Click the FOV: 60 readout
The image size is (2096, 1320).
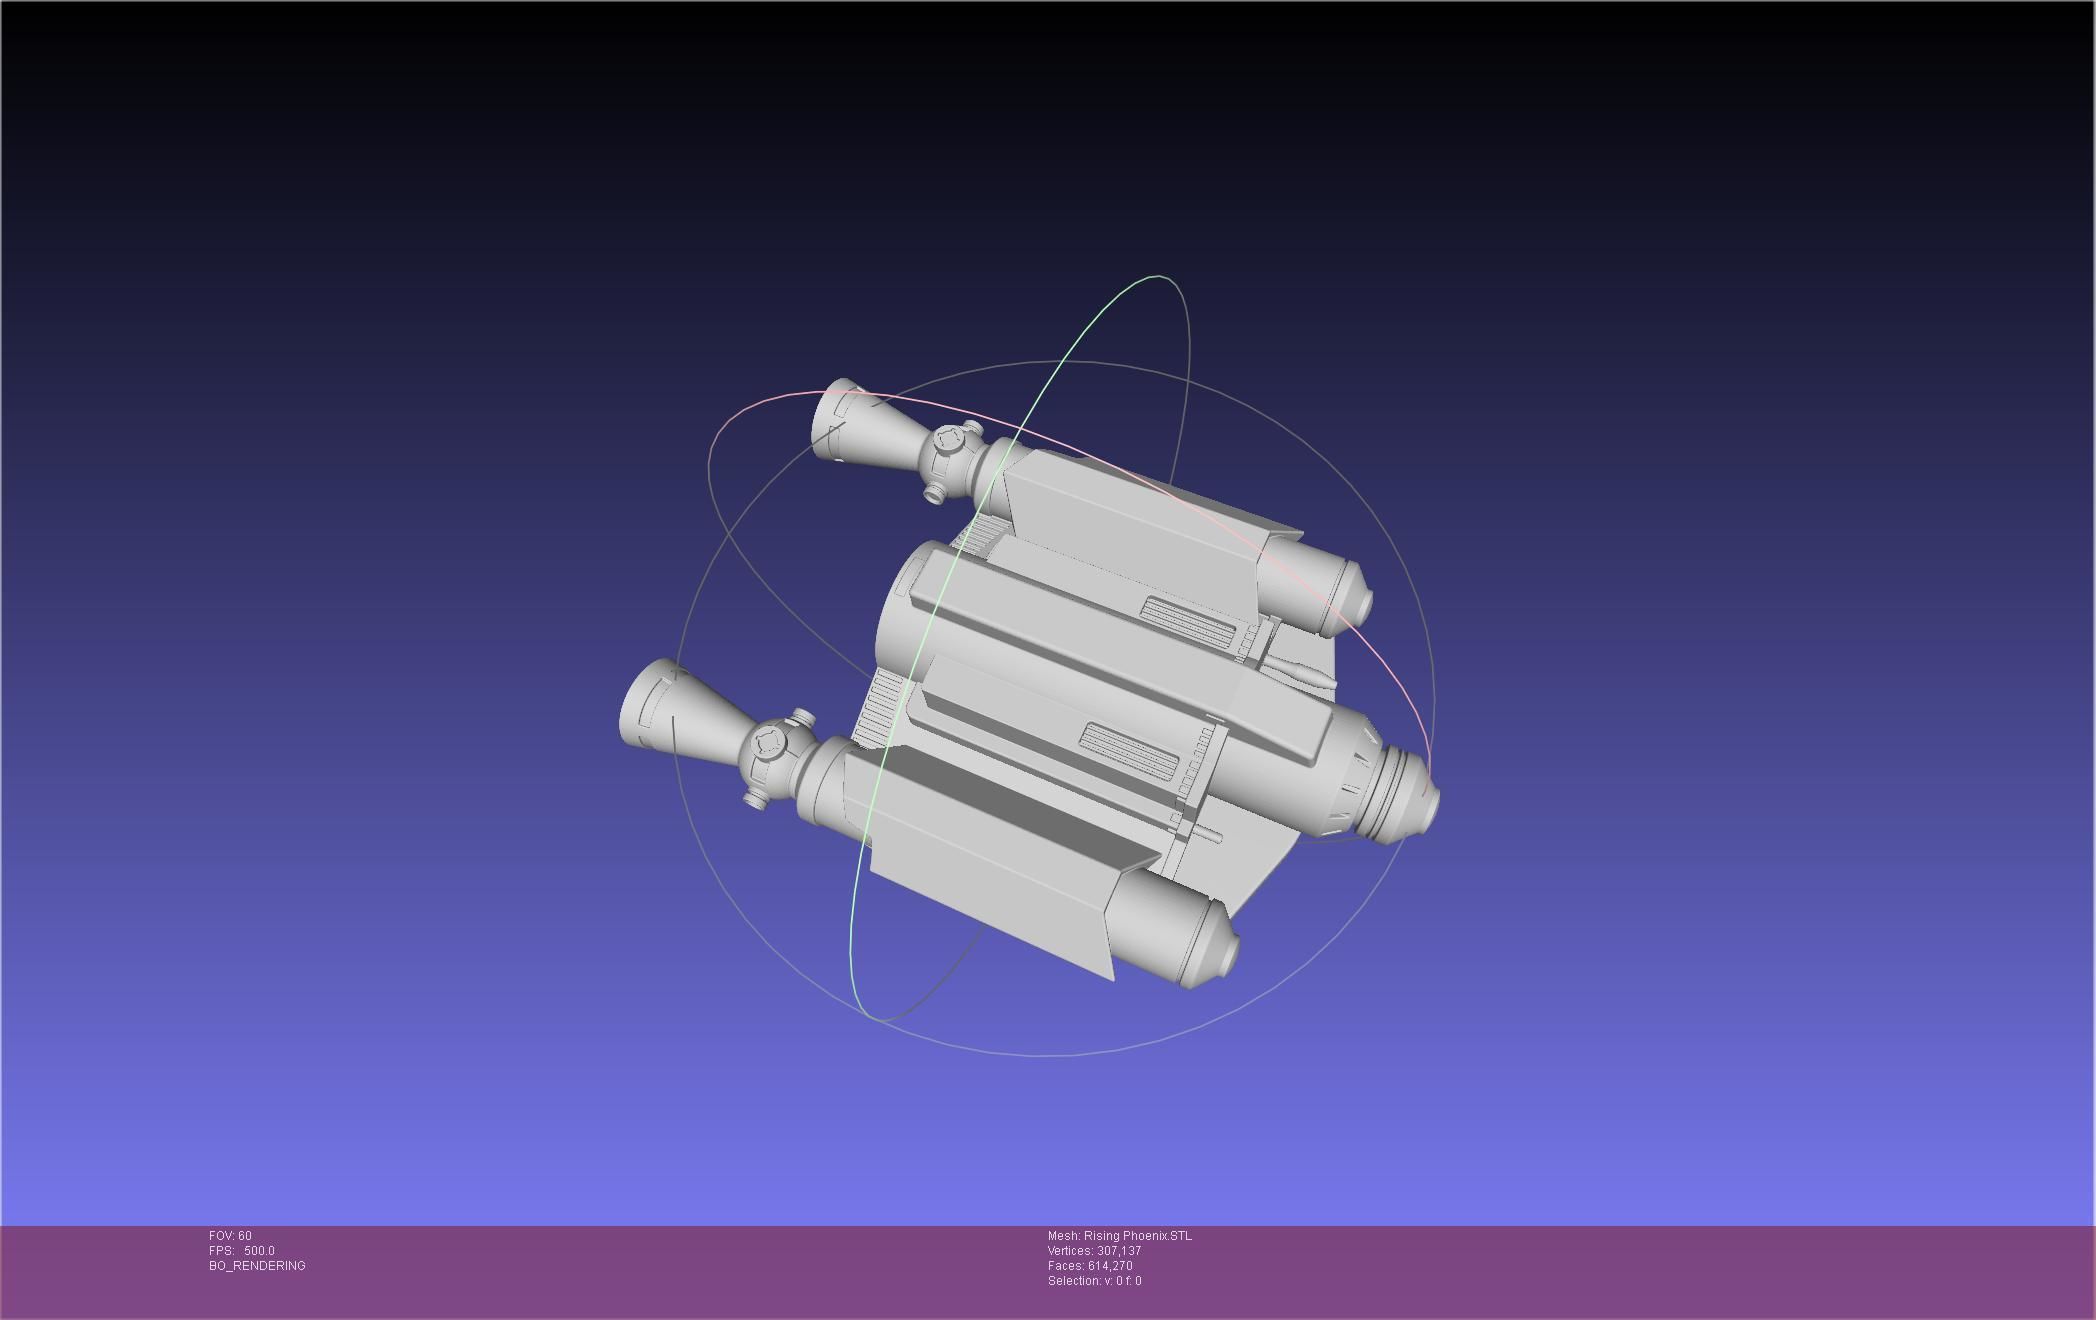click(230, 1236)
